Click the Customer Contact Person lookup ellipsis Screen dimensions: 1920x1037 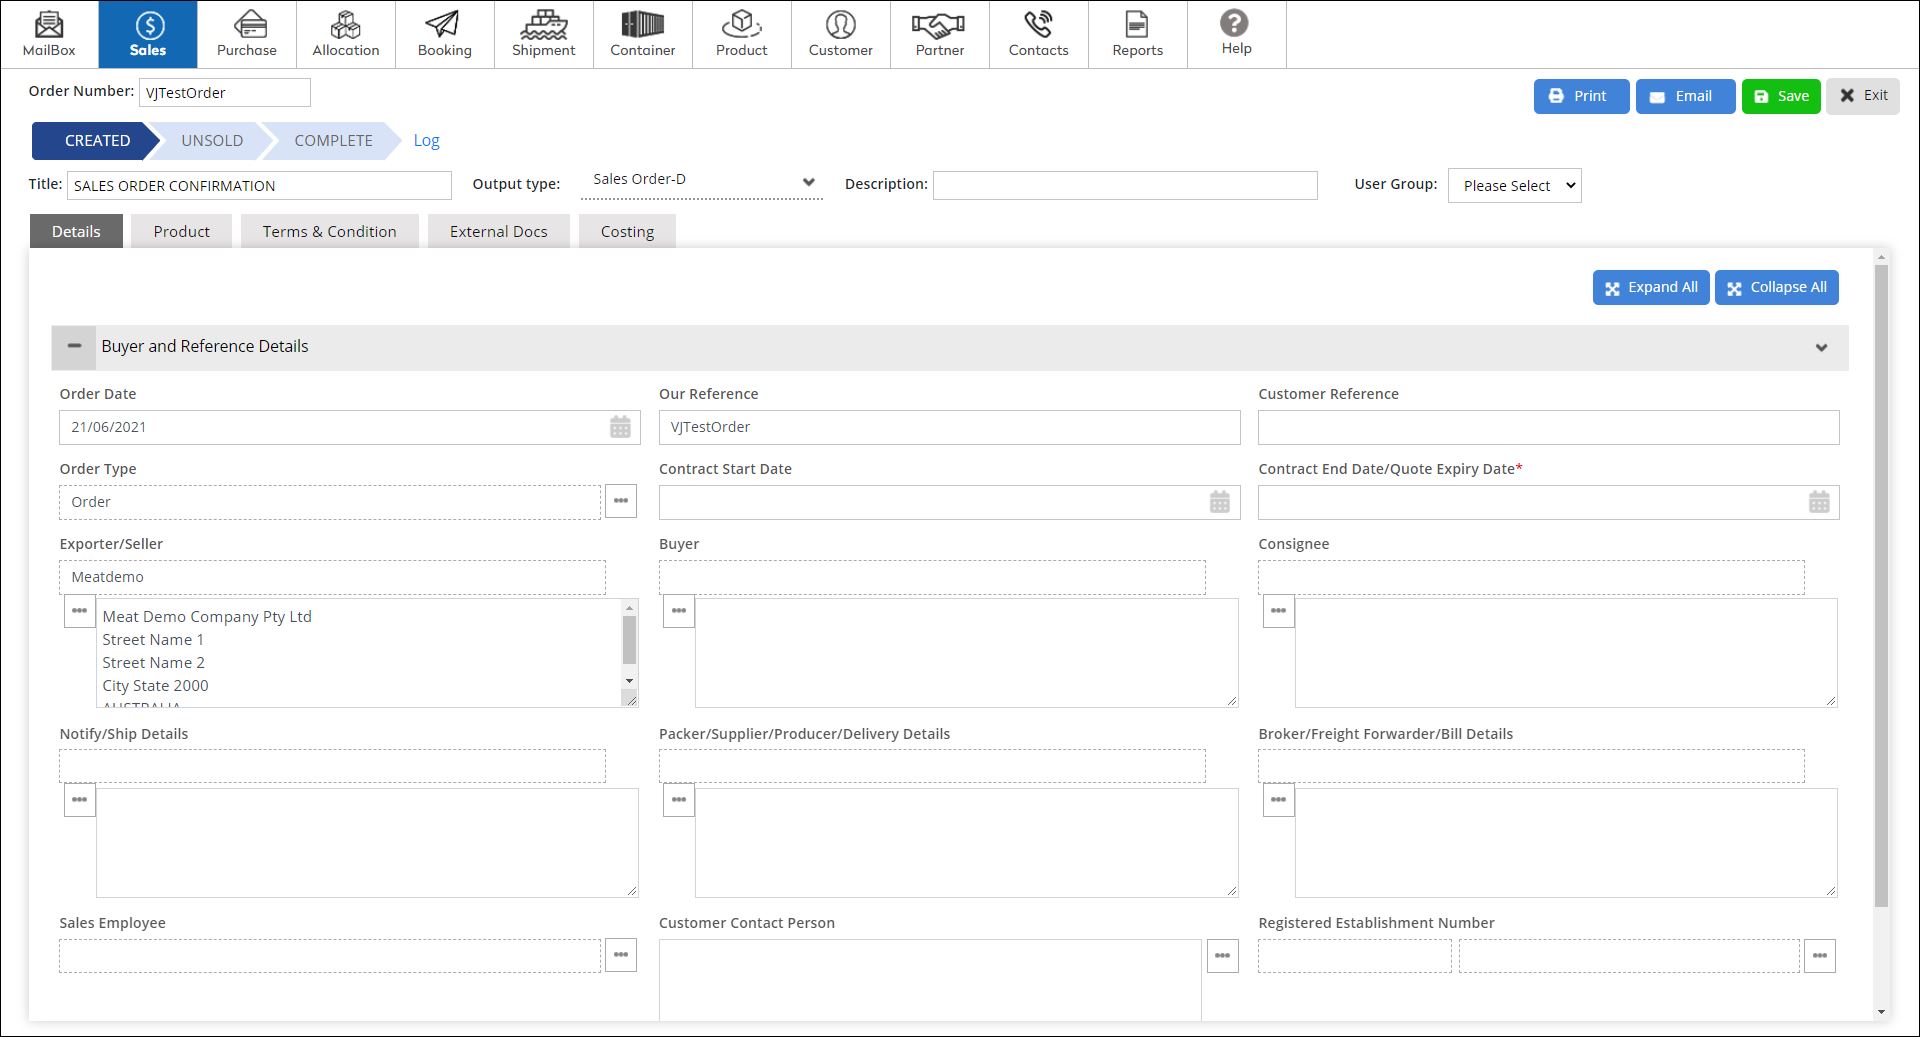click(x=1222, y=956)
